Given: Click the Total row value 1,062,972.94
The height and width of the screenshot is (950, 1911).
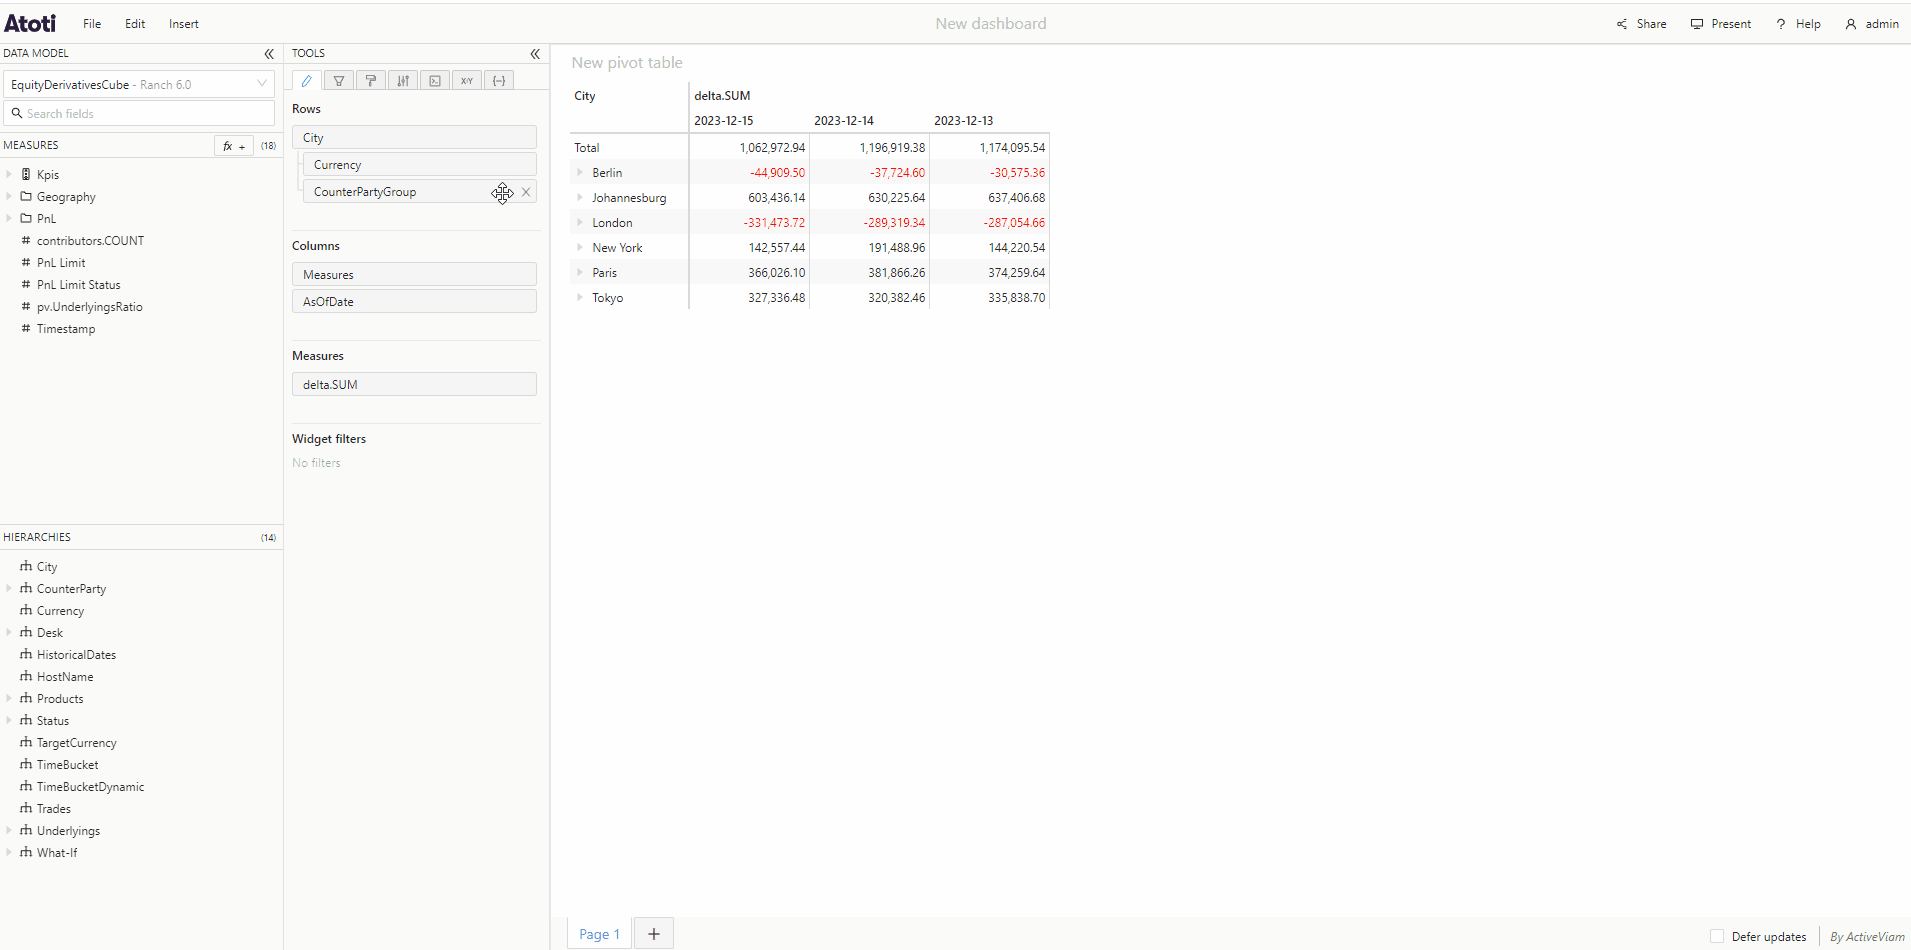Looking at the screenshot, I should [x=772, y=148].
